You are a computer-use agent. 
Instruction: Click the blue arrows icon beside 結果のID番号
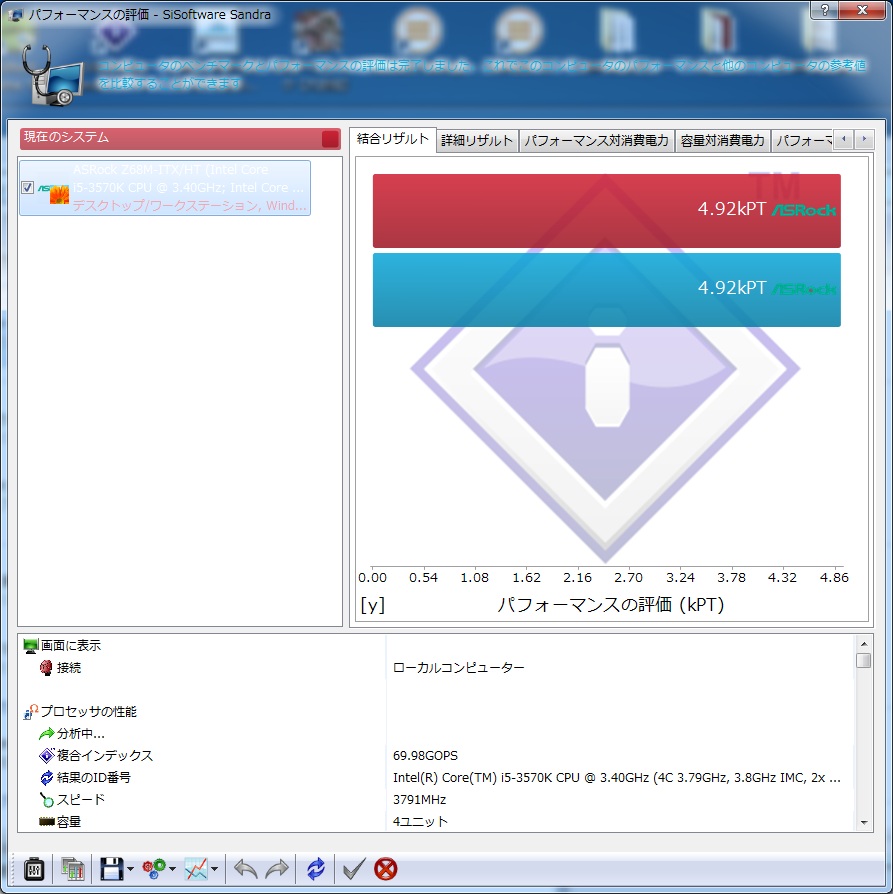(46, 778)
